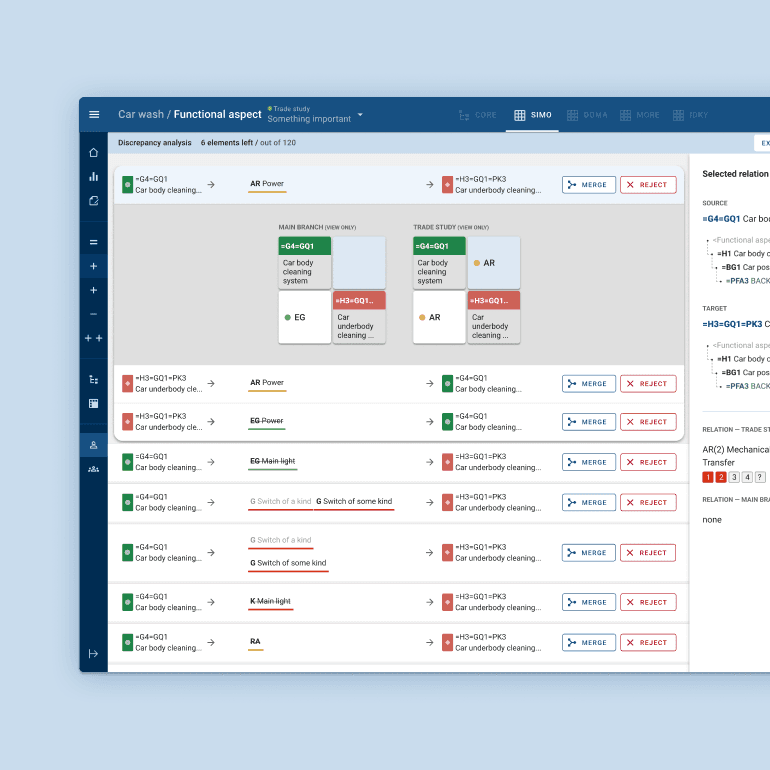Click red =H3=GQ1 card in Trade Study
770x770 pixels.
click(494, 317)
